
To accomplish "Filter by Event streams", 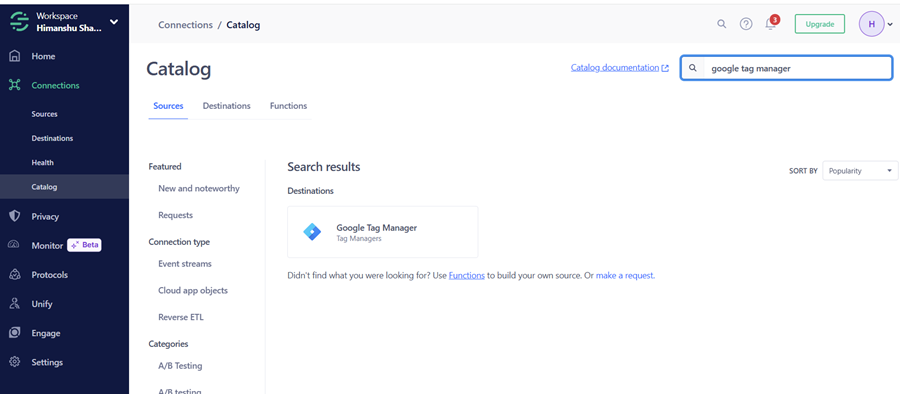I will pyautogui.click(x=185, y=264).
